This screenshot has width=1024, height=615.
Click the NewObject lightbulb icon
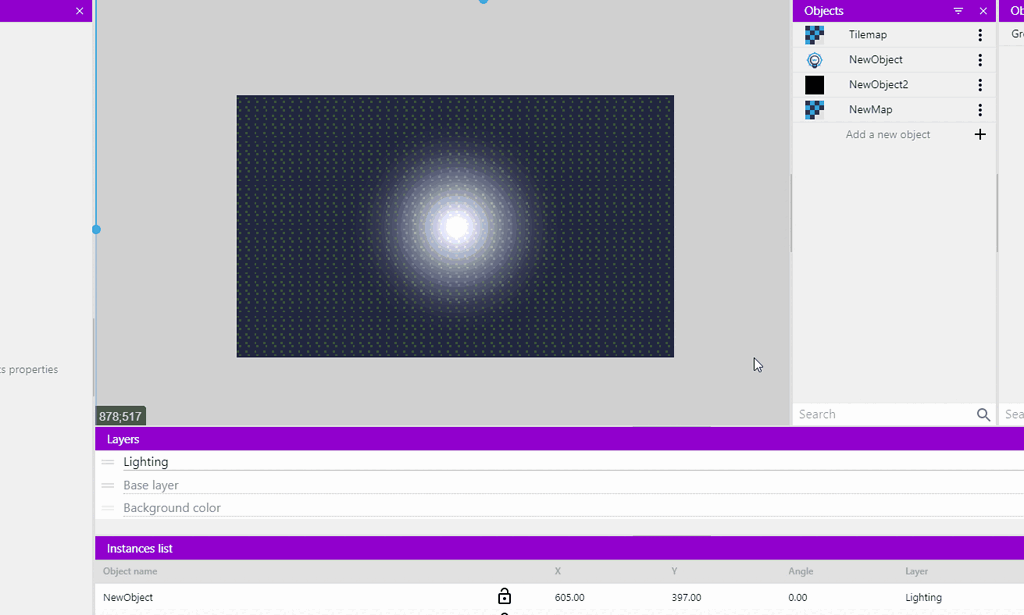coord(814,59)
